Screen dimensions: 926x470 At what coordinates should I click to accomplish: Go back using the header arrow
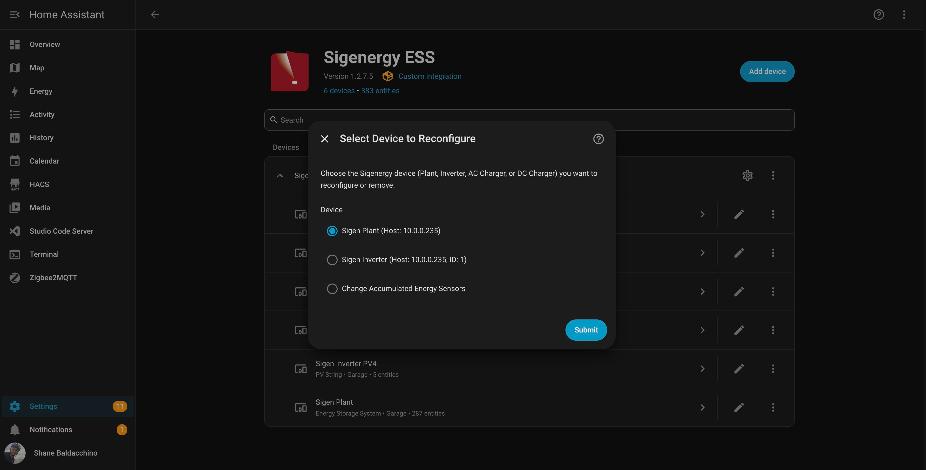pos(155,14)
